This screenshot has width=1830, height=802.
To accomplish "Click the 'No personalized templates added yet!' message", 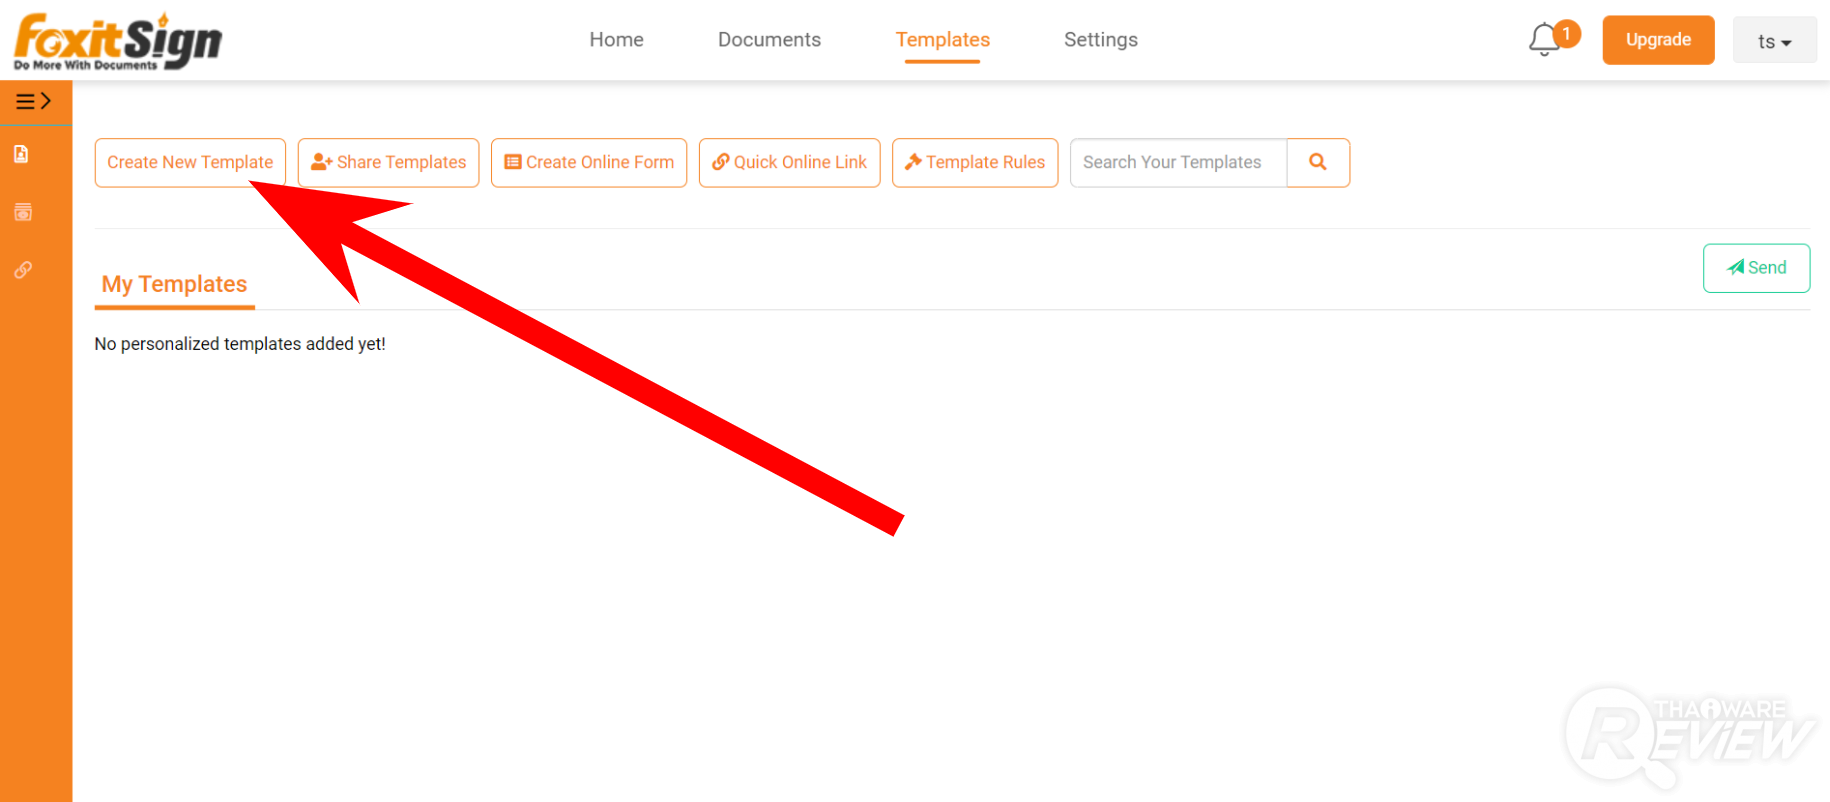I will pos(240,344).
